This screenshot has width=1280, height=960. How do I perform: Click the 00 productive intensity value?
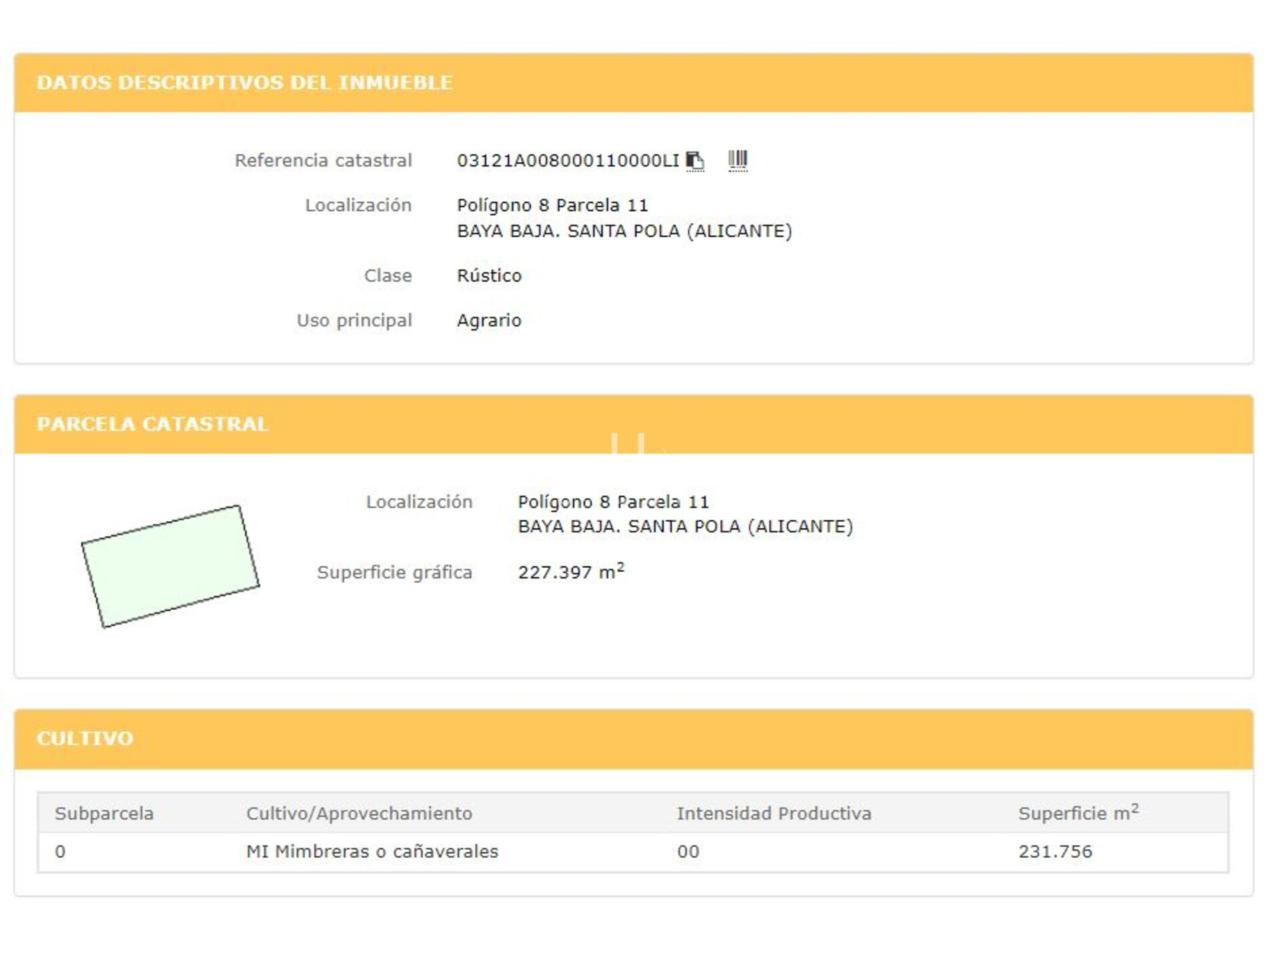[688, 852]
